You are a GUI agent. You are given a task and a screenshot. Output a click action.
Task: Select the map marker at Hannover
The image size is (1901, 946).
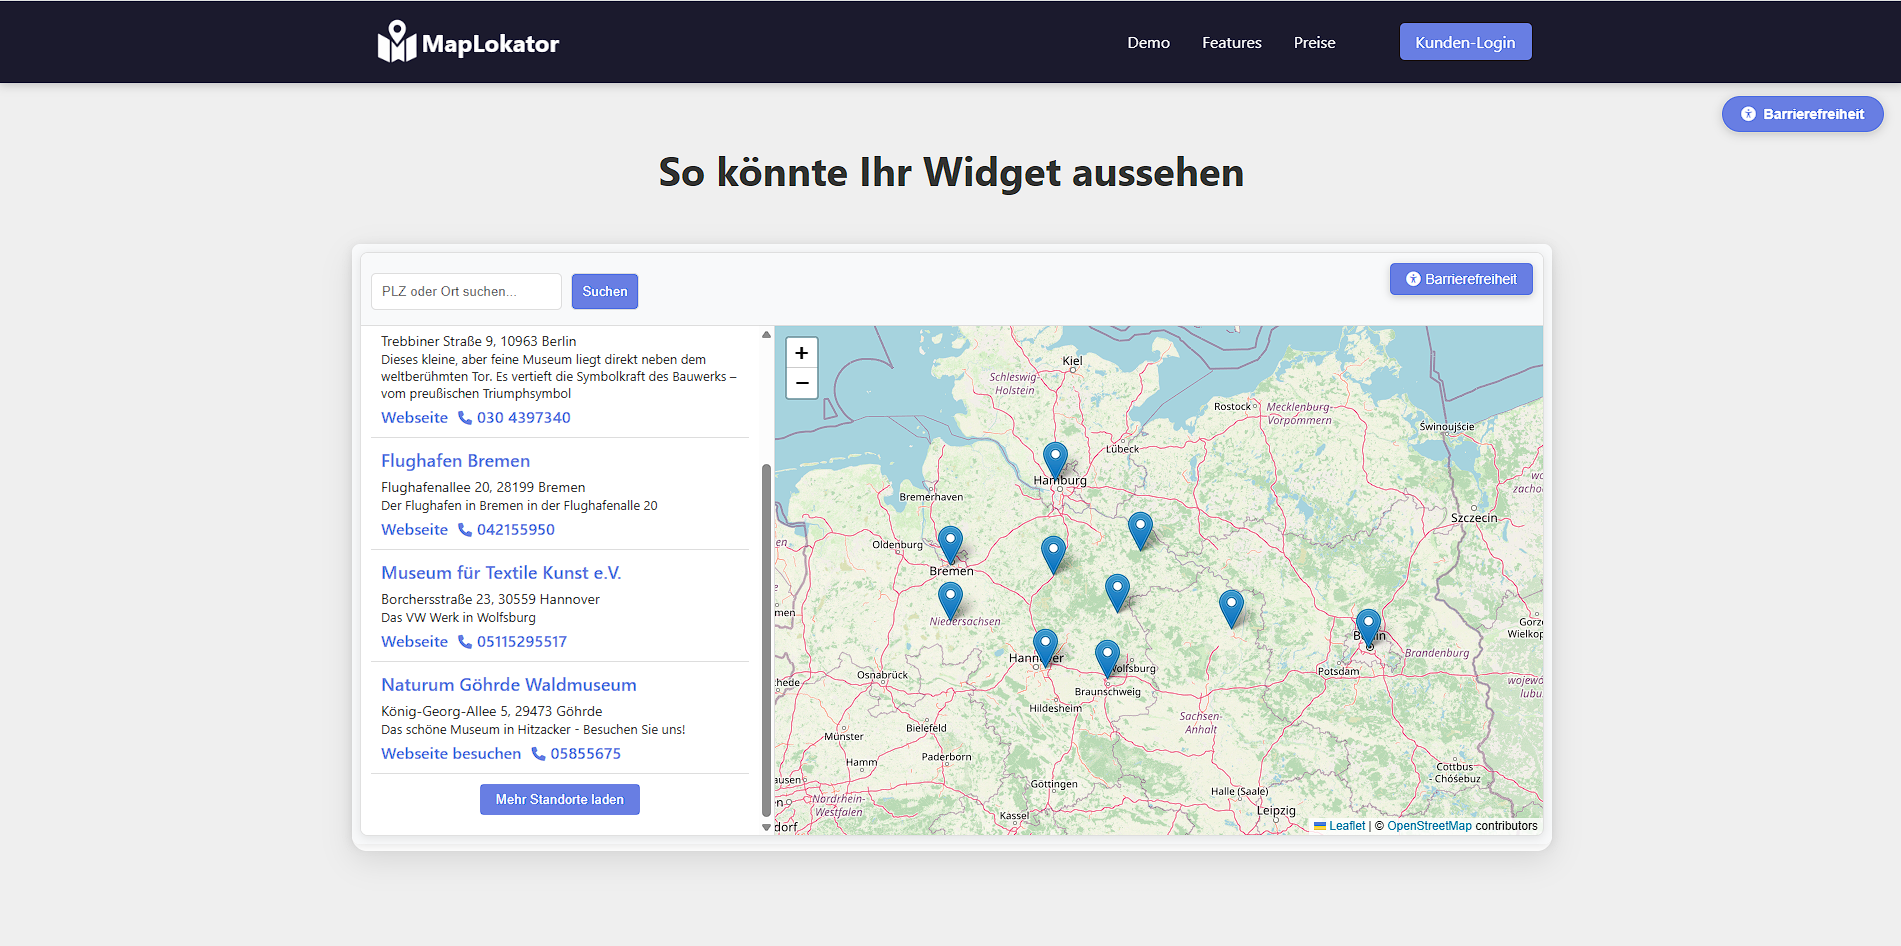coord(1045,648)
